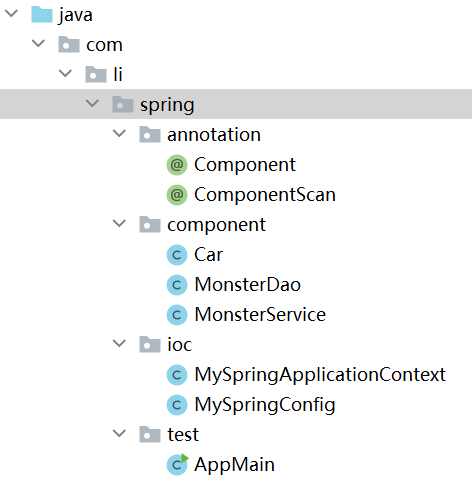The width and height of the screenshot is (472, 484).
Task: Select the ComponentScan annotation file
Action: tap(265, 195)
